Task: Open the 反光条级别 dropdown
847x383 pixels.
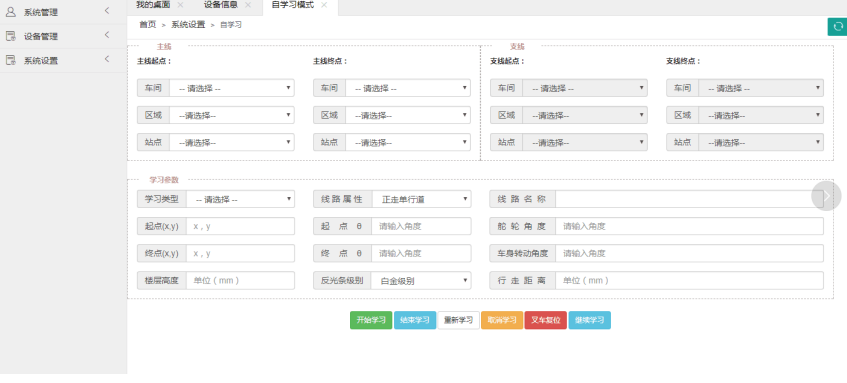Action: [x=421, y=280]
